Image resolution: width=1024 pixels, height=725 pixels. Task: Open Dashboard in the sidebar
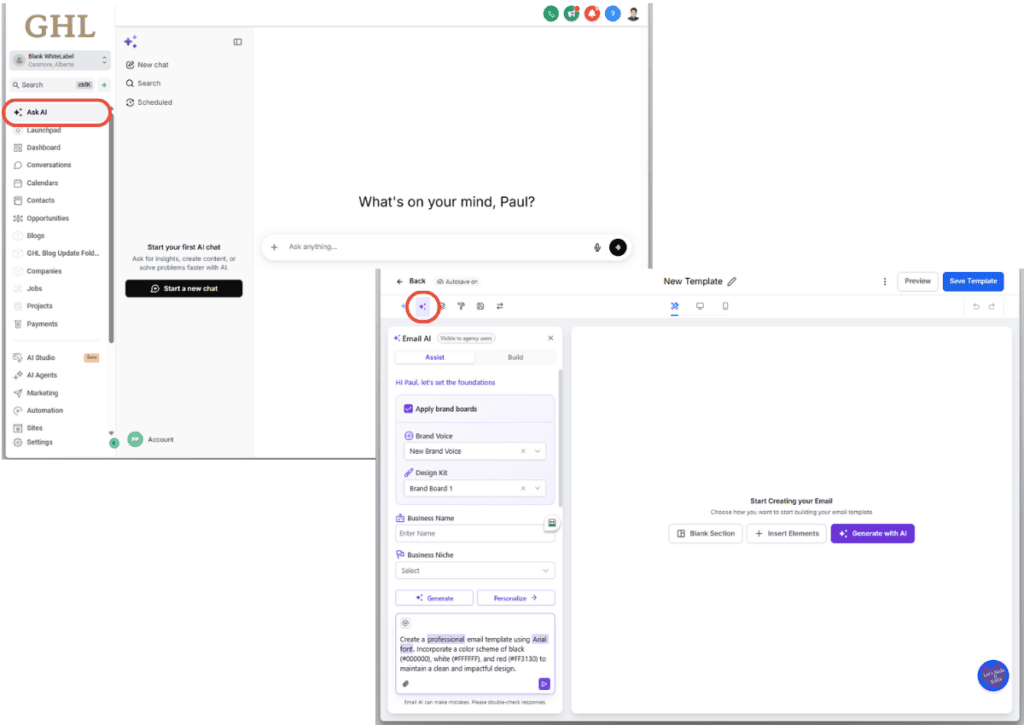click(43, 148)
